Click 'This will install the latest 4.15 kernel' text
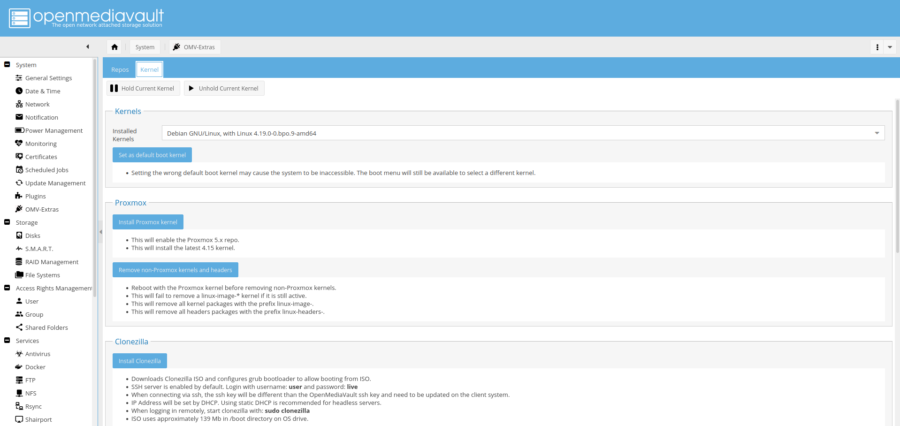The width and height of the screenshot is (900, 426). (183, 248)
